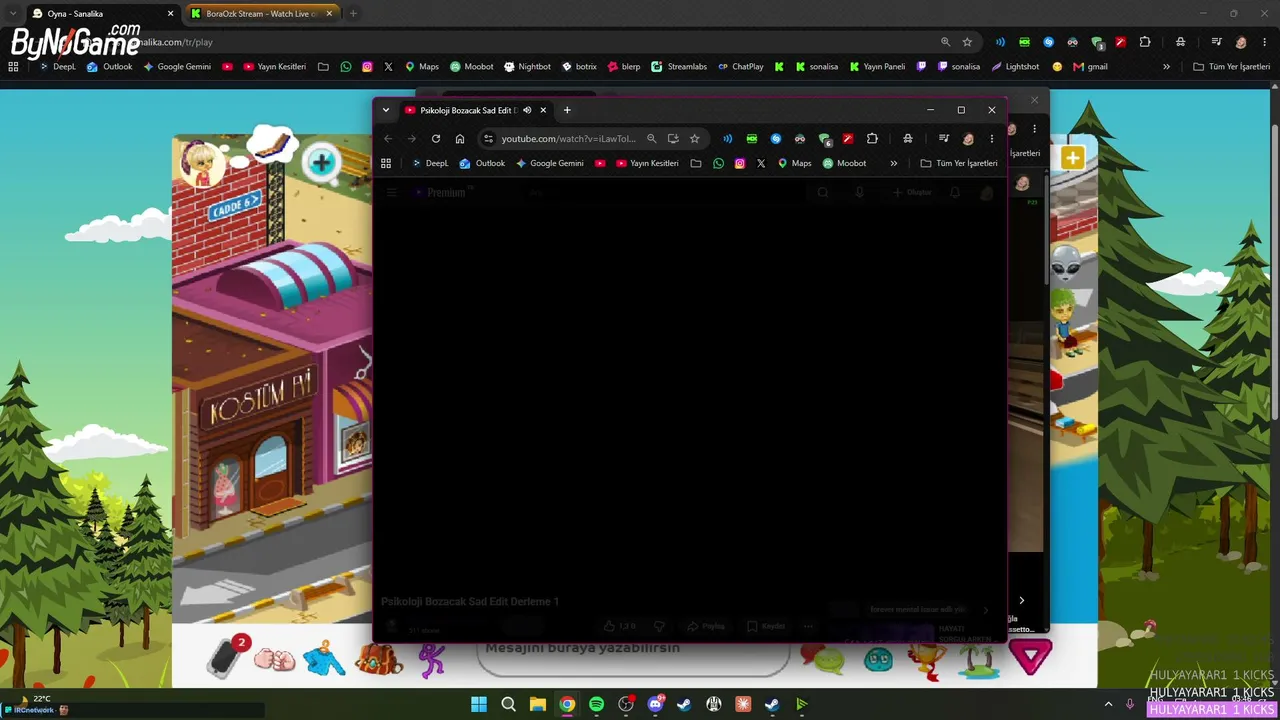Open DeepL bookmark in the YouTube window
Viewport: 1280px width, 720px height.
tap(431, 163)
